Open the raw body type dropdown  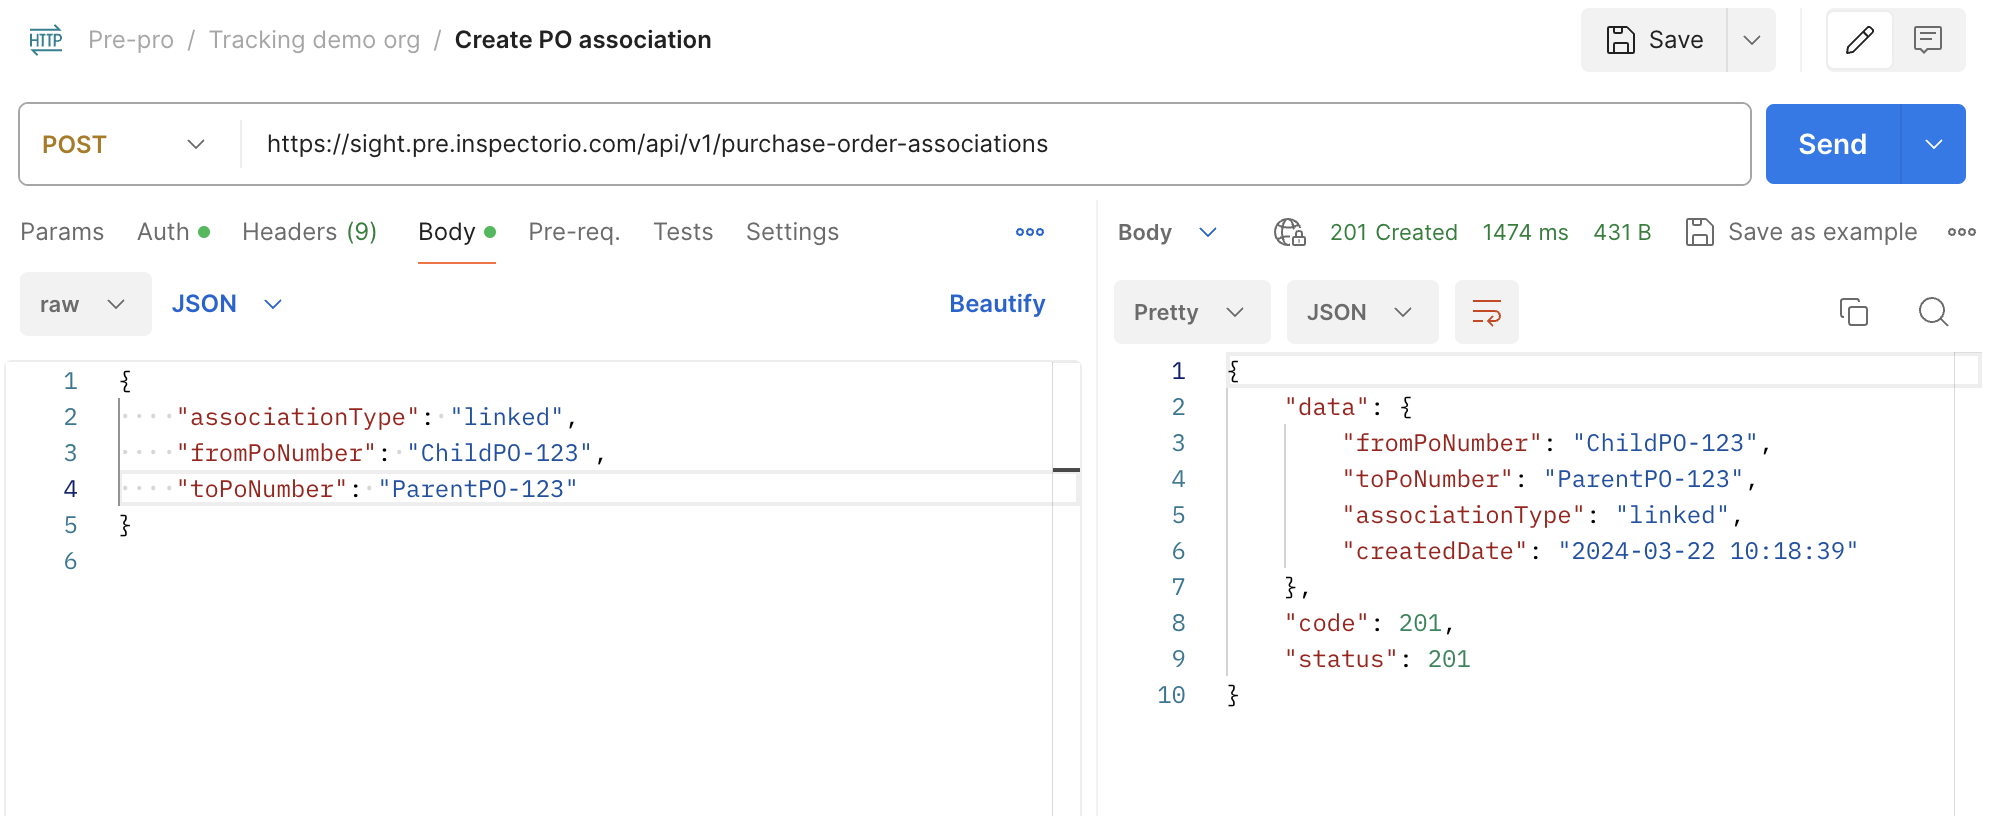pos(85,304)
